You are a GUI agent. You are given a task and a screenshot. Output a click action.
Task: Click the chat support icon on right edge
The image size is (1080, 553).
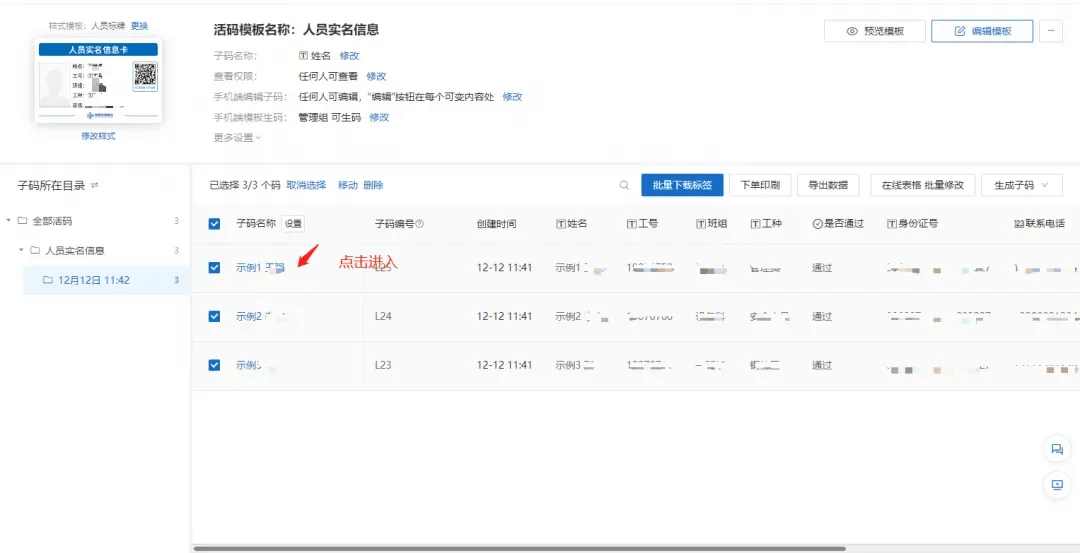1056,449
